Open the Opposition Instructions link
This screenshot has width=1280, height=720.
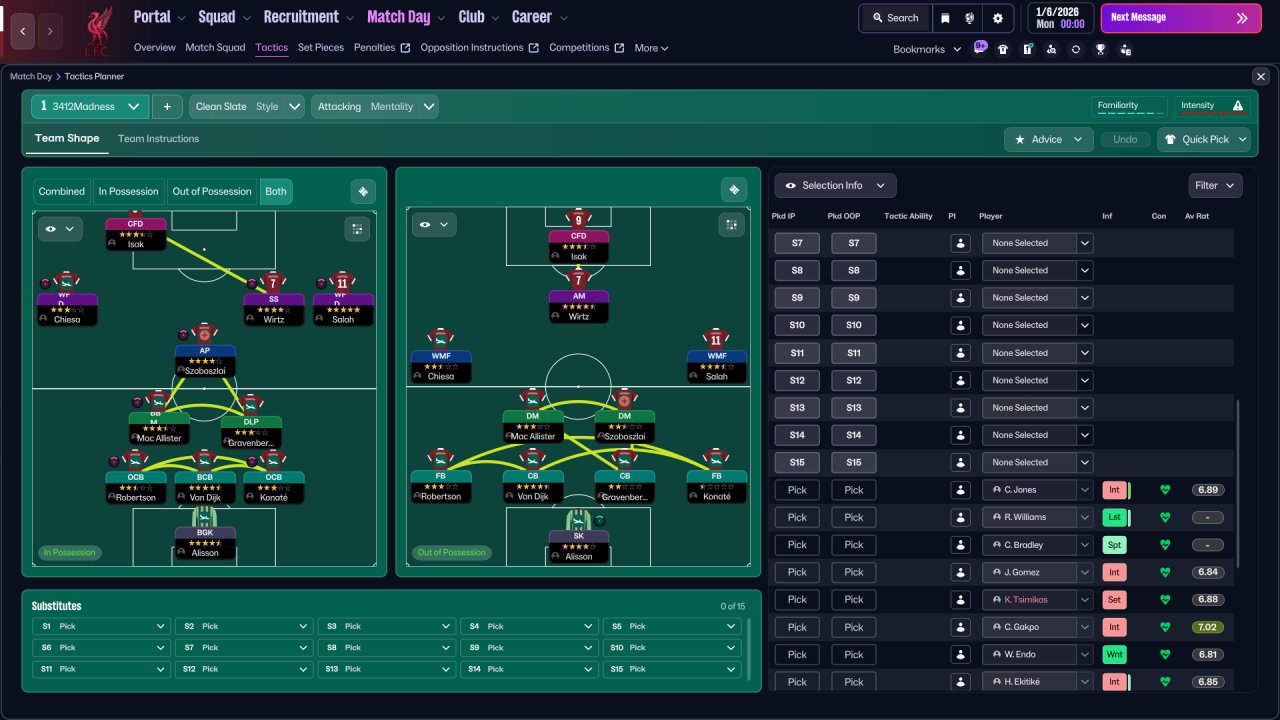pos(479,48)
